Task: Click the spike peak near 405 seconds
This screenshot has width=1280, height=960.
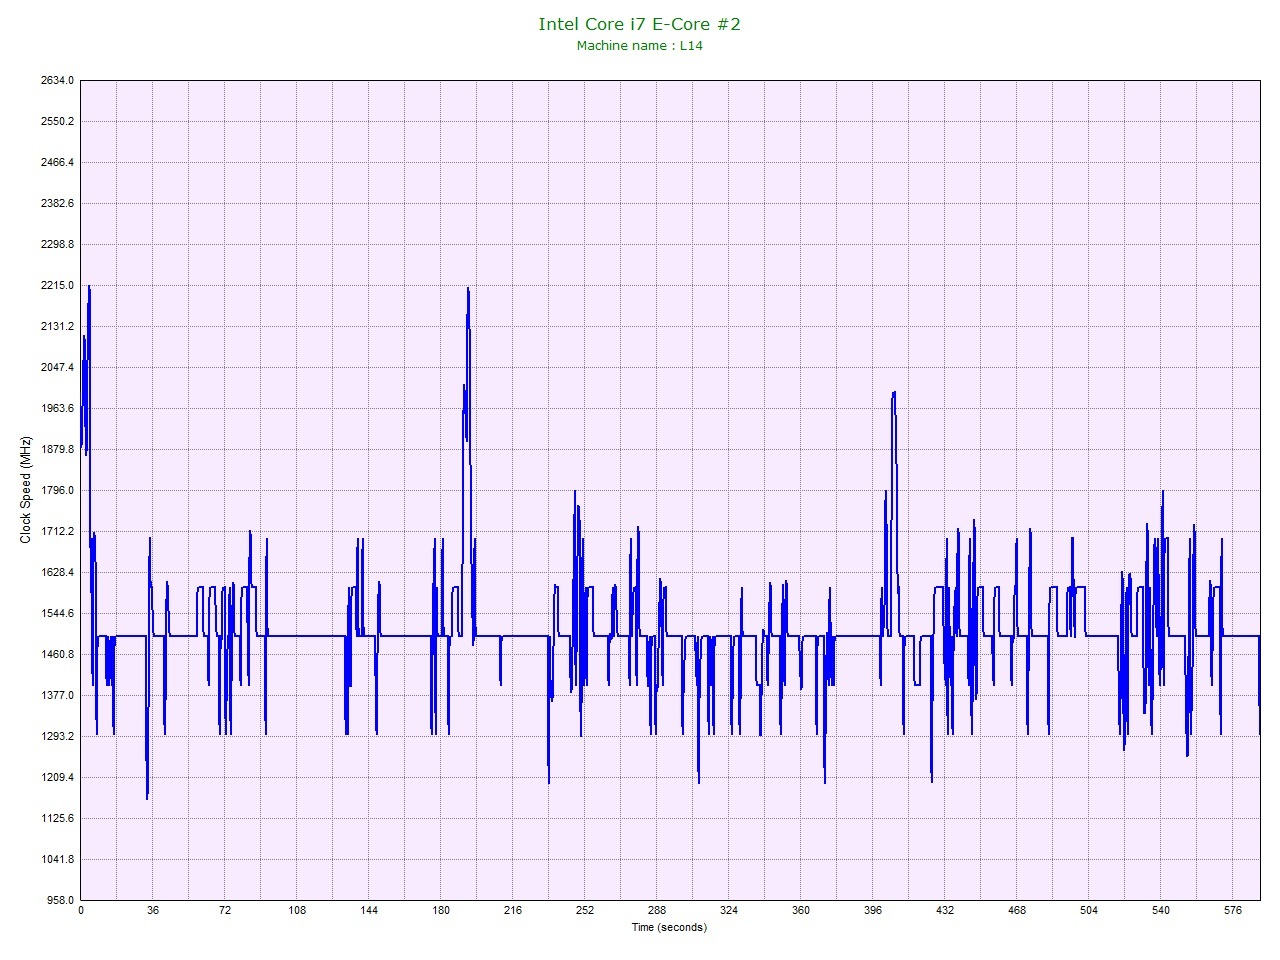Action: [893, 393]
